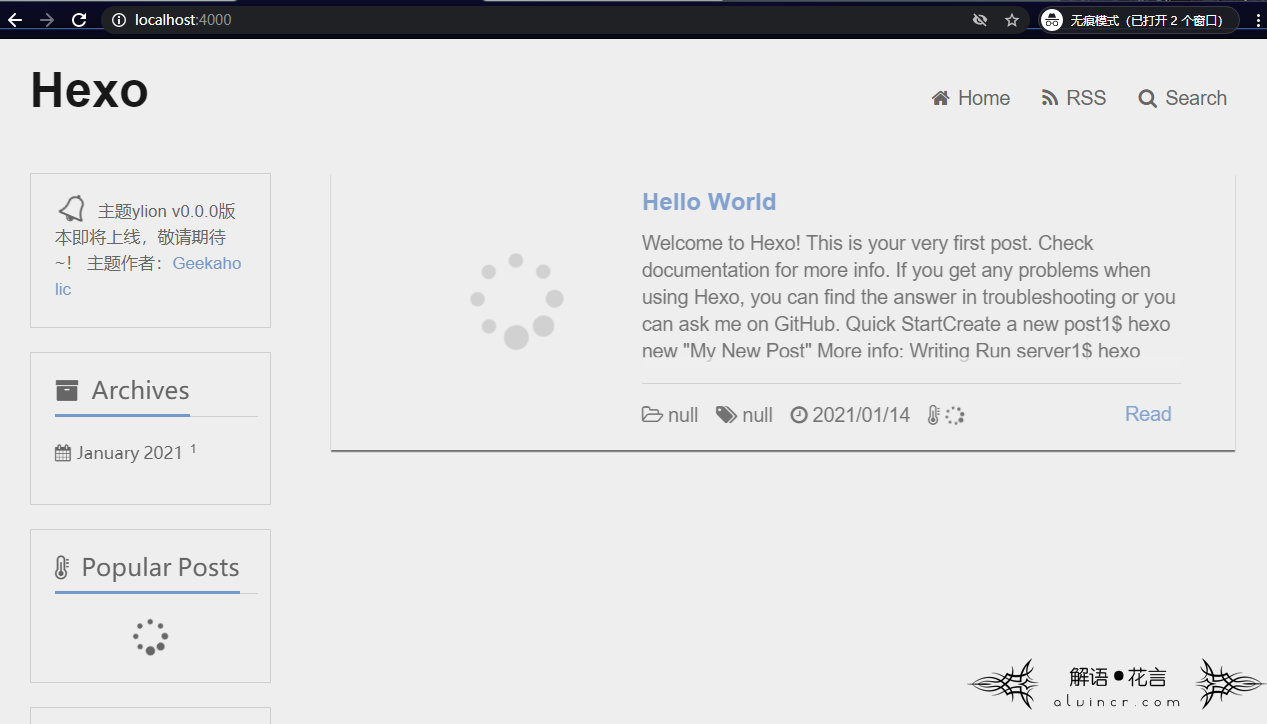Click the bookmark star in the address bar

point(1010,19)
